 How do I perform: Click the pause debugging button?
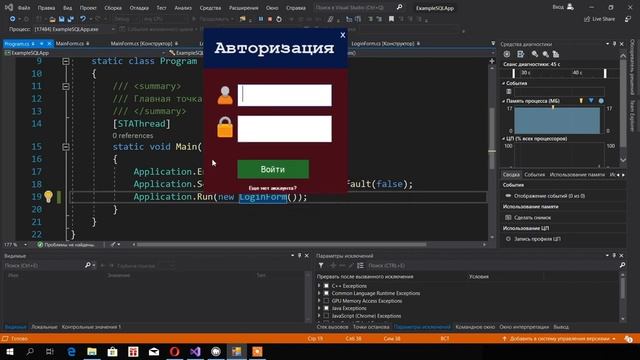pos(261,19)
